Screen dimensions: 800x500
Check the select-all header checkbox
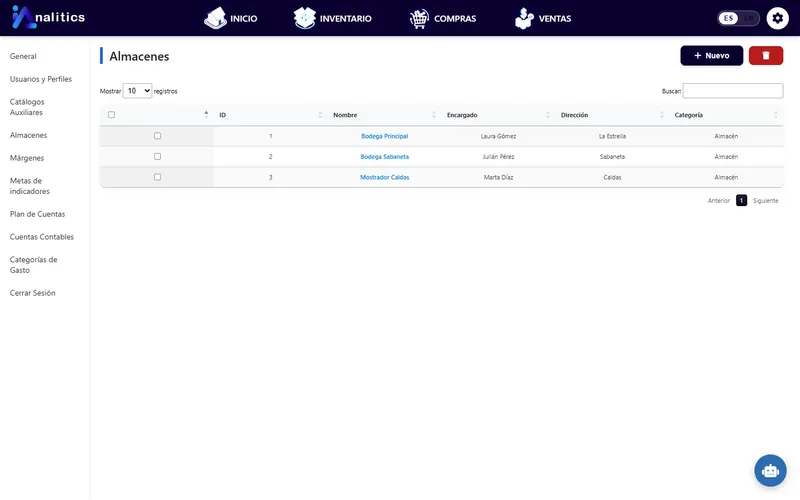(111, 115)
